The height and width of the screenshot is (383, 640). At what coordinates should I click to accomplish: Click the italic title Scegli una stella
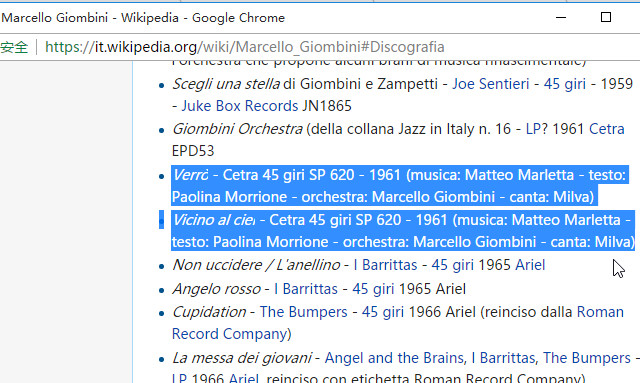(226, 84)
